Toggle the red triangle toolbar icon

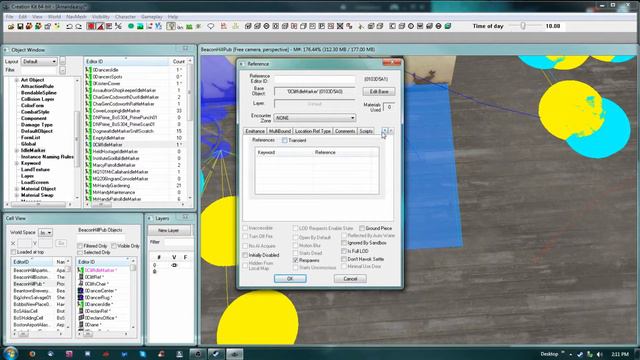click(100, 26)
